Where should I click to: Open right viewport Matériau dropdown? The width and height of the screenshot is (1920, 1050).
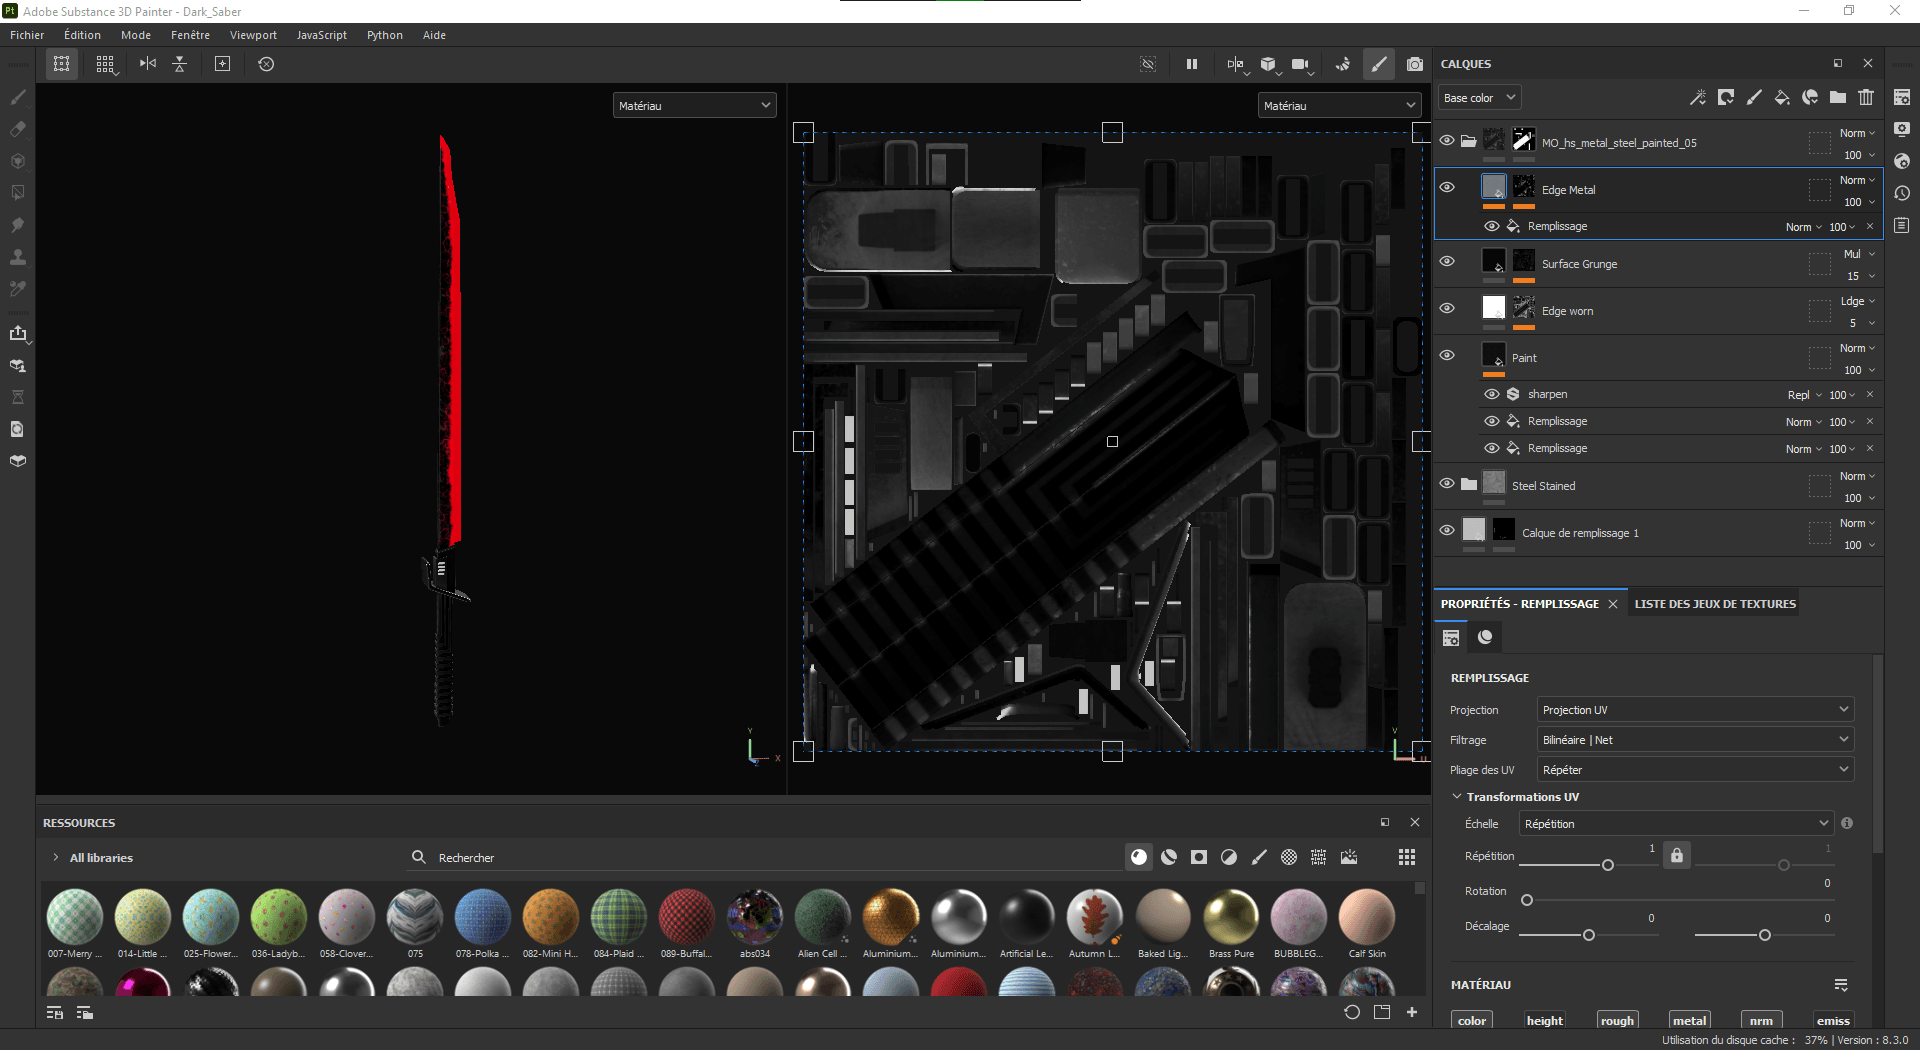[1339, 105]
